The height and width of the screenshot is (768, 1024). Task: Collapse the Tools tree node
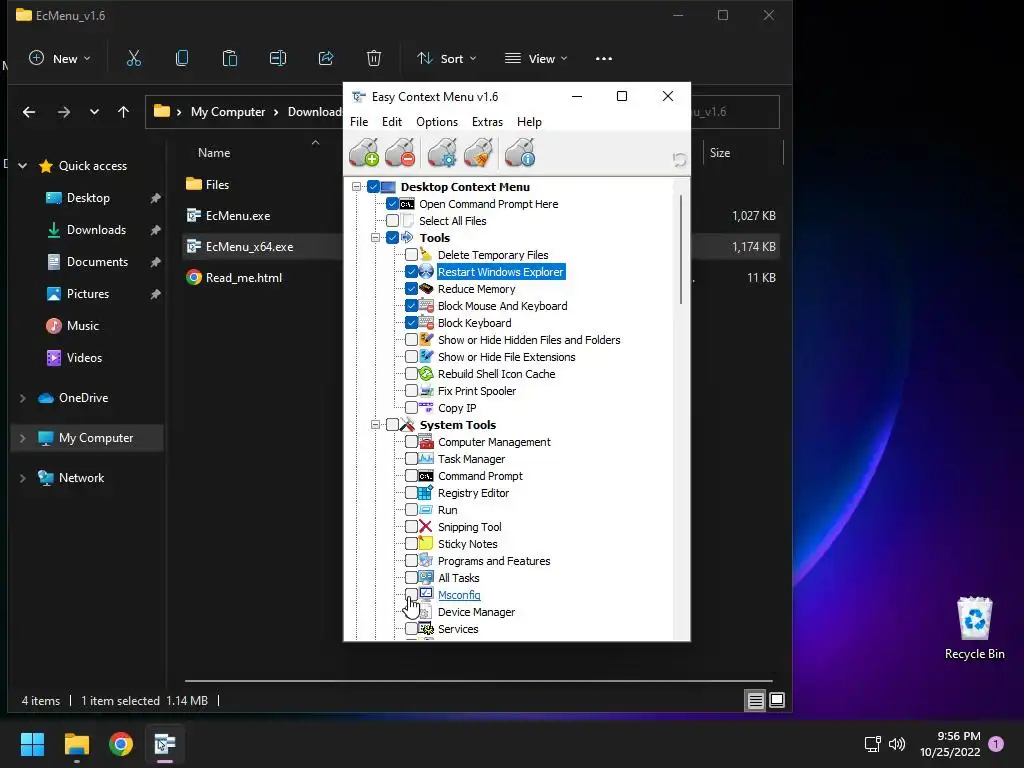[376, 238]
